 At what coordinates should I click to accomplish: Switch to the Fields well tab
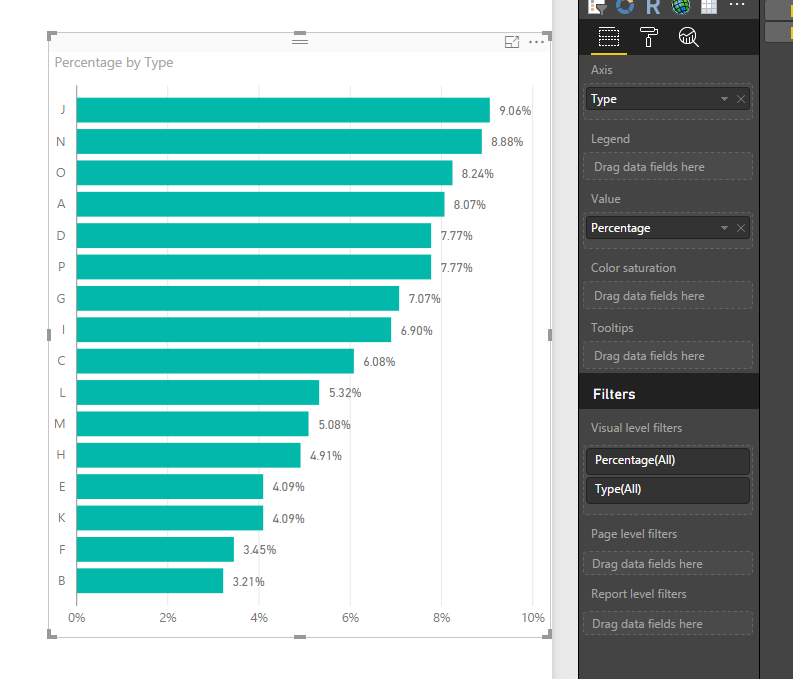608,37
